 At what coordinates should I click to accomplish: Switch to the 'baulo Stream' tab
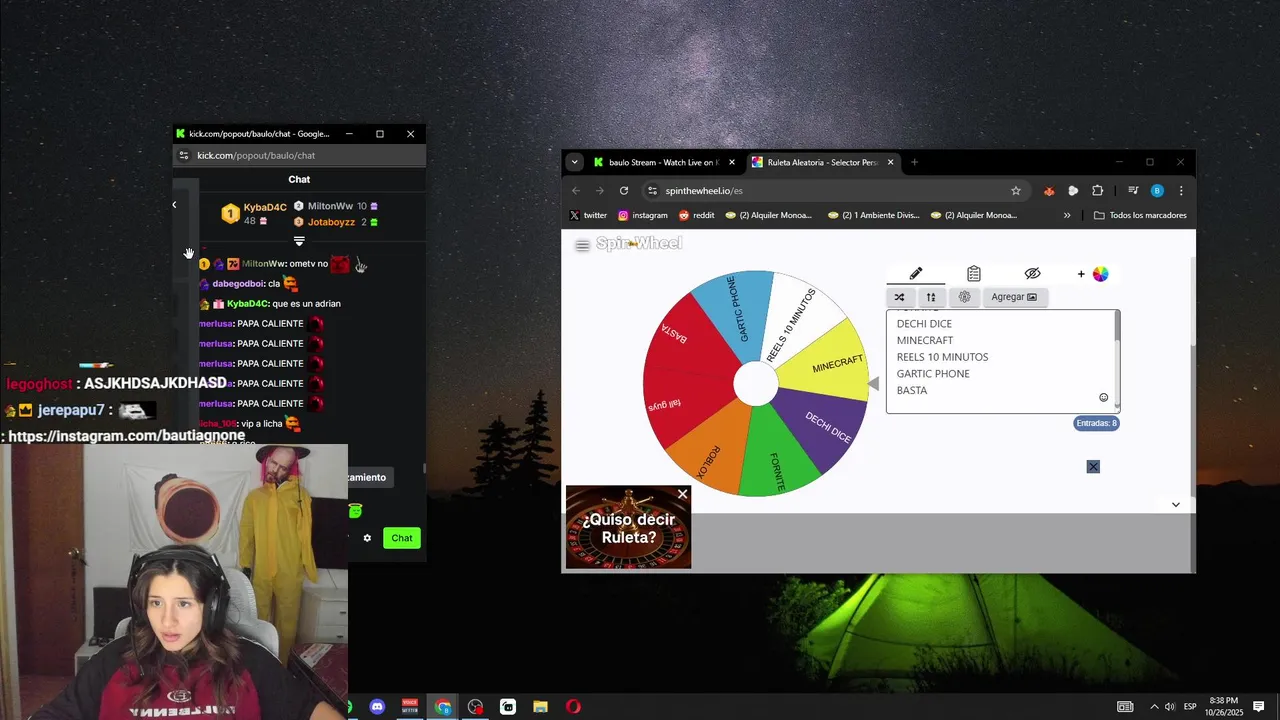(663, 162)
